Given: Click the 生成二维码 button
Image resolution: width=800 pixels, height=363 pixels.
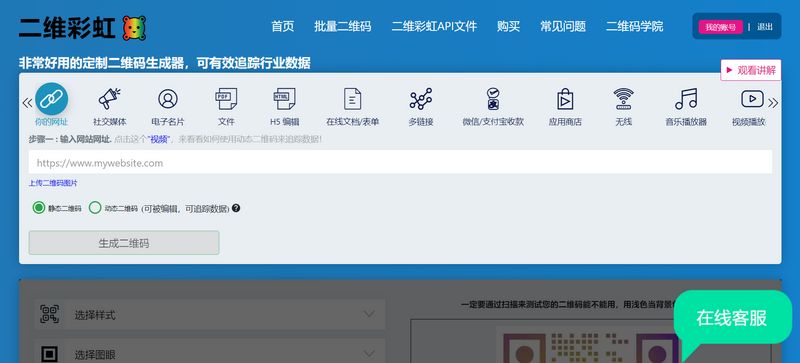Looking at the screenshot, I should click(x=124, y=243).
